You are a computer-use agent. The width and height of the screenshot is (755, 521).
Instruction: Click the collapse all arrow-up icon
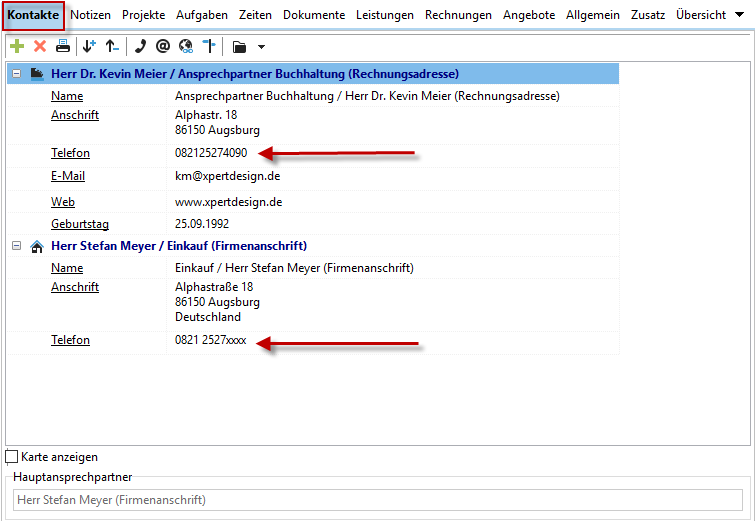click(112, 47)
